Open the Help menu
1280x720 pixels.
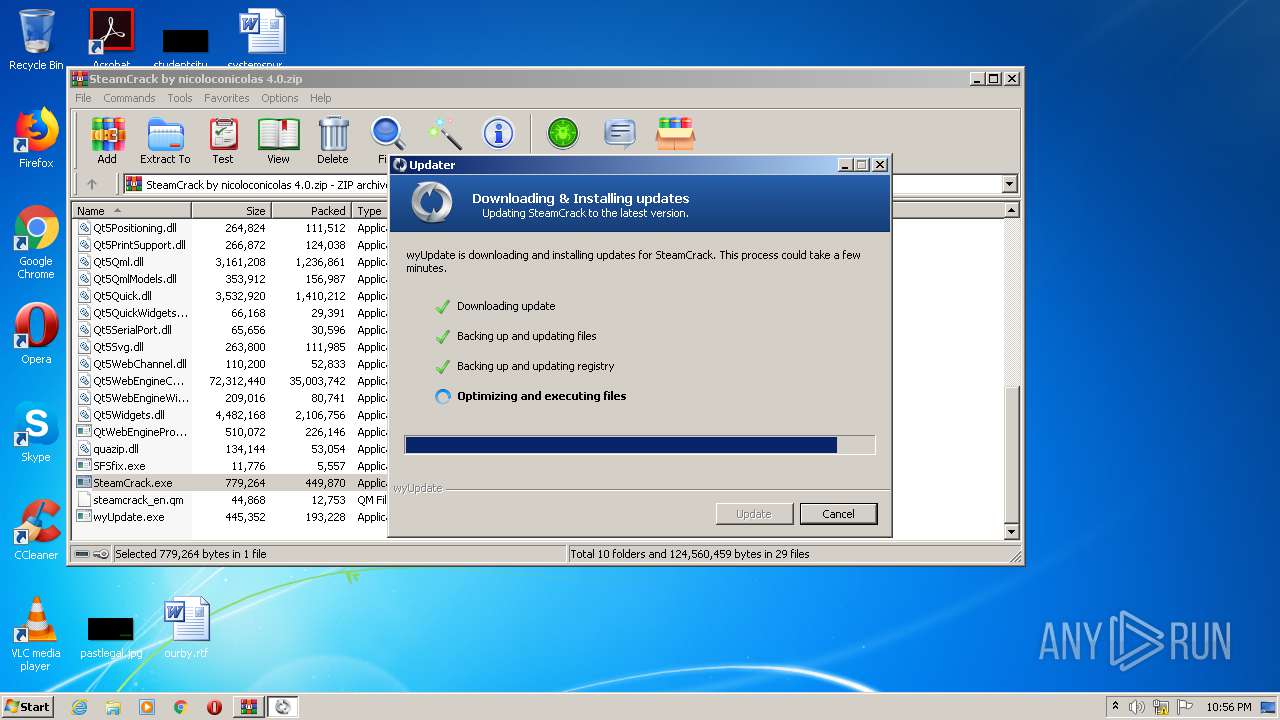coord(320,98)
